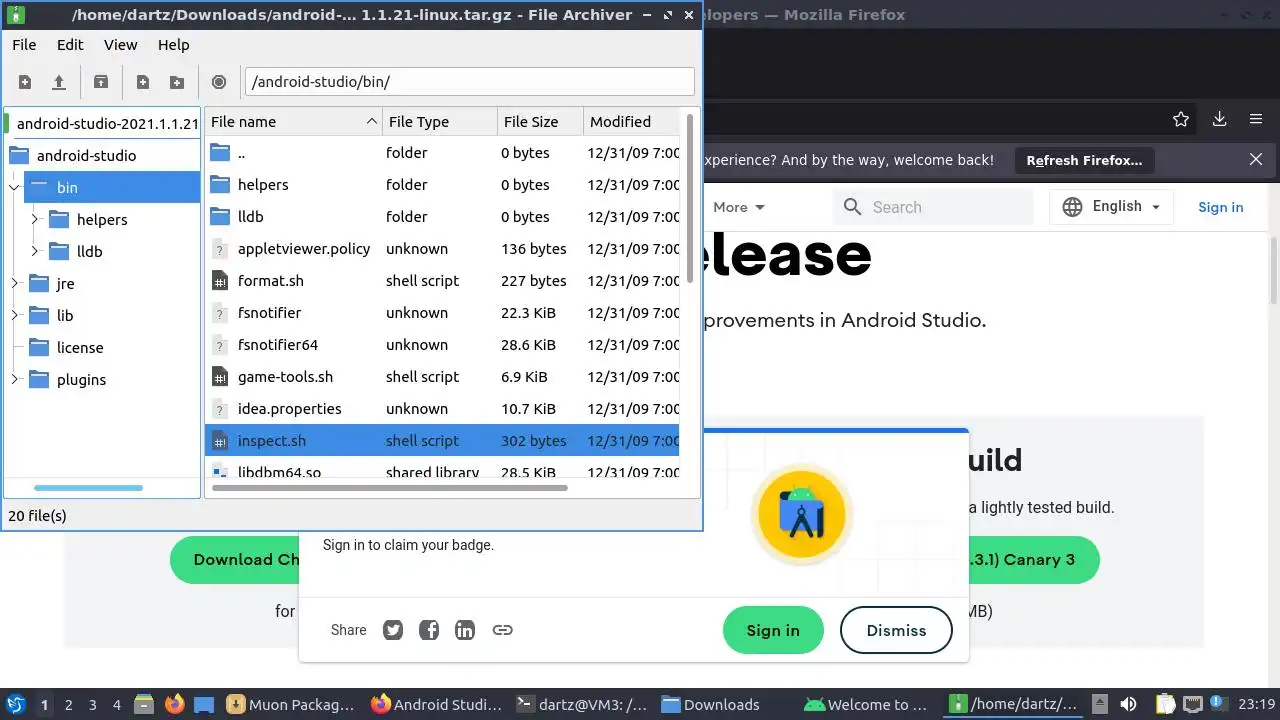Launch the file manager from the taskbar quicklaunch

point(143,704)
